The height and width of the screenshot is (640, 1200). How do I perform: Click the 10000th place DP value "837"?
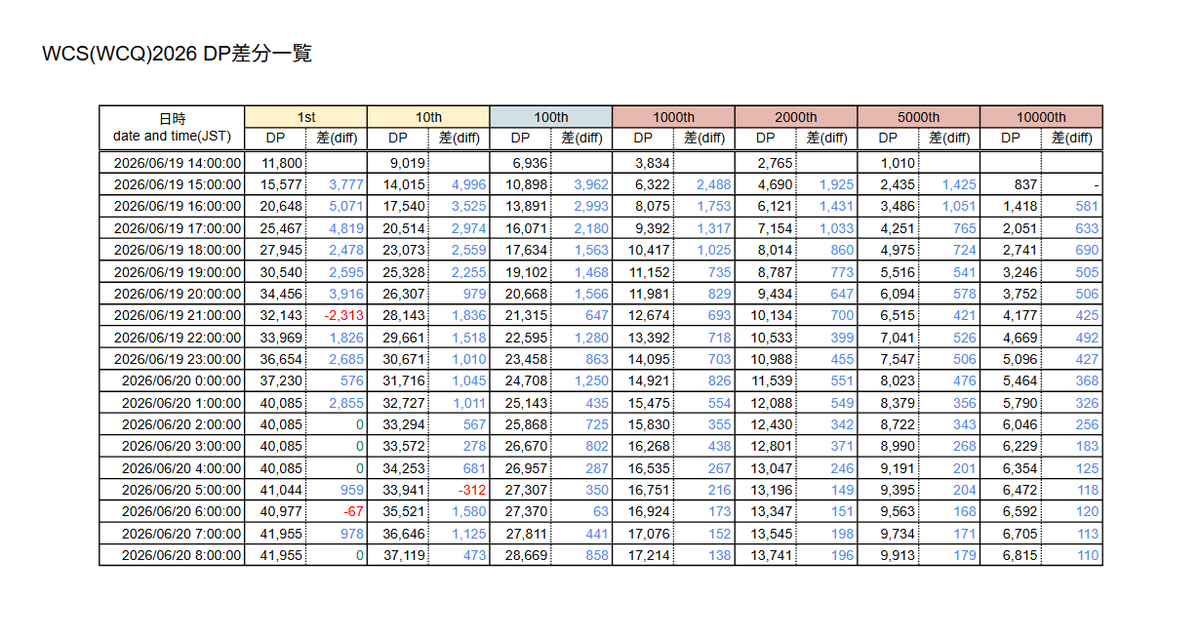[x=1026, y=184]
